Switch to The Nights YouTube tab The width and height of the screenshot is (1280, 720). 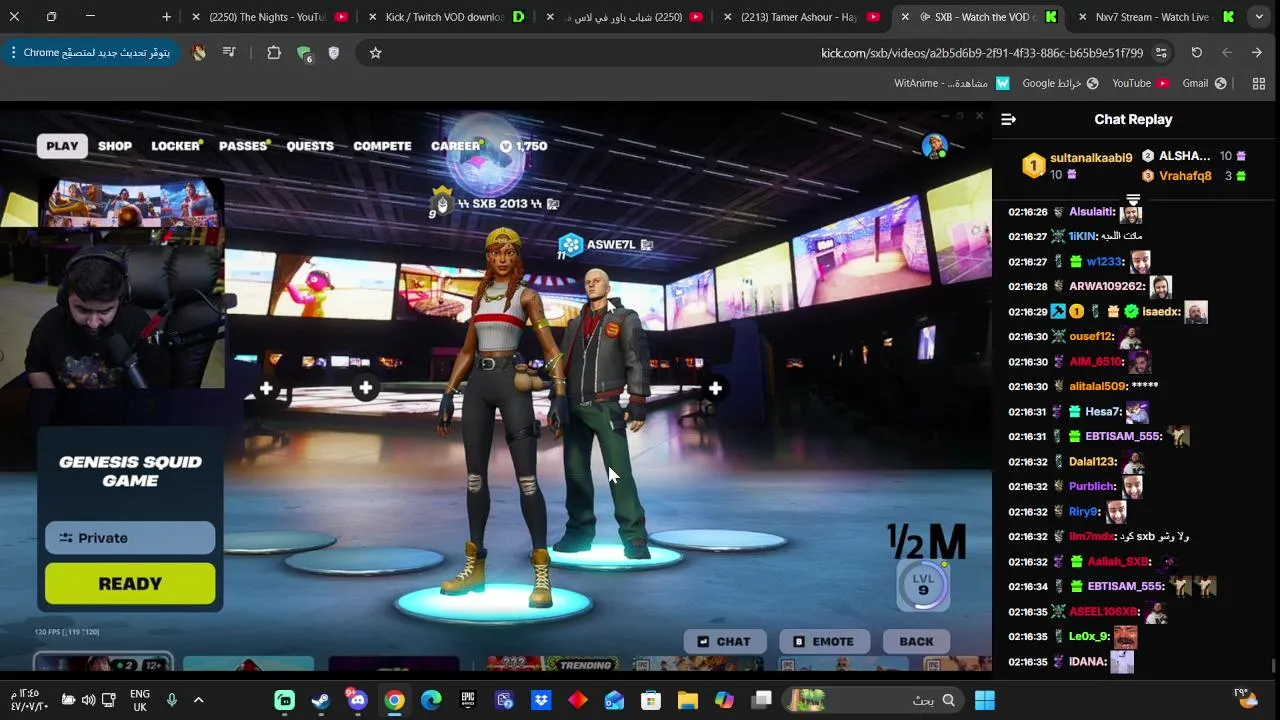(x=268, y=17)
